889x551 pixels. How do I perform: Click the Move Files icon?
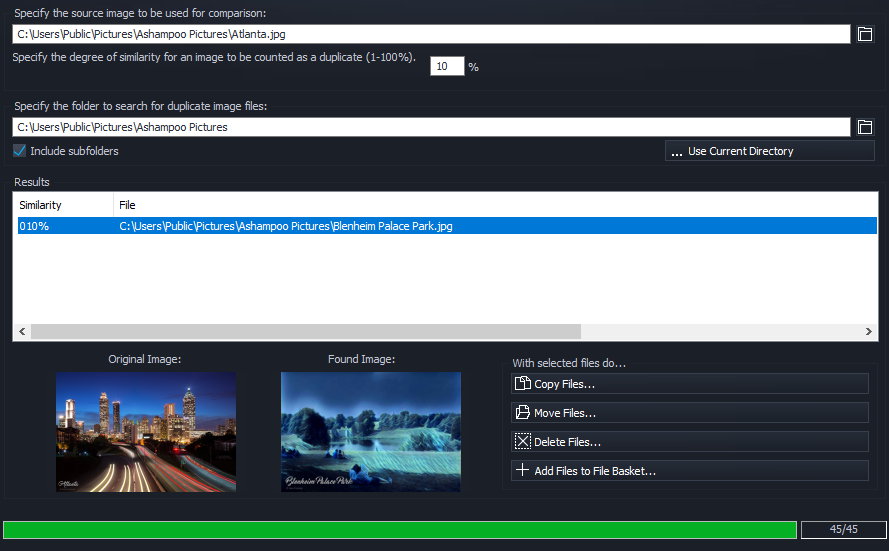click(x=522, y=413)
